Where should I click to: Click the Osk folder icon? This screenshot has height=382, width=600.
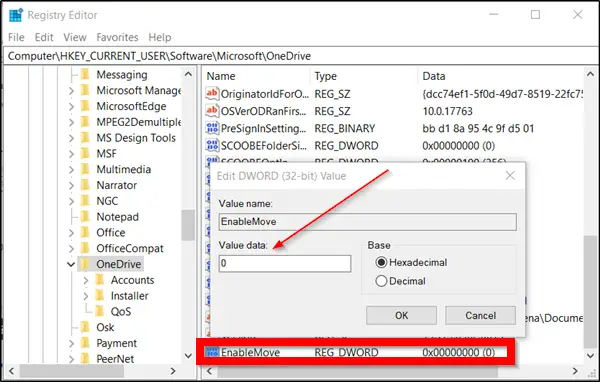click(x=85, y=327)
